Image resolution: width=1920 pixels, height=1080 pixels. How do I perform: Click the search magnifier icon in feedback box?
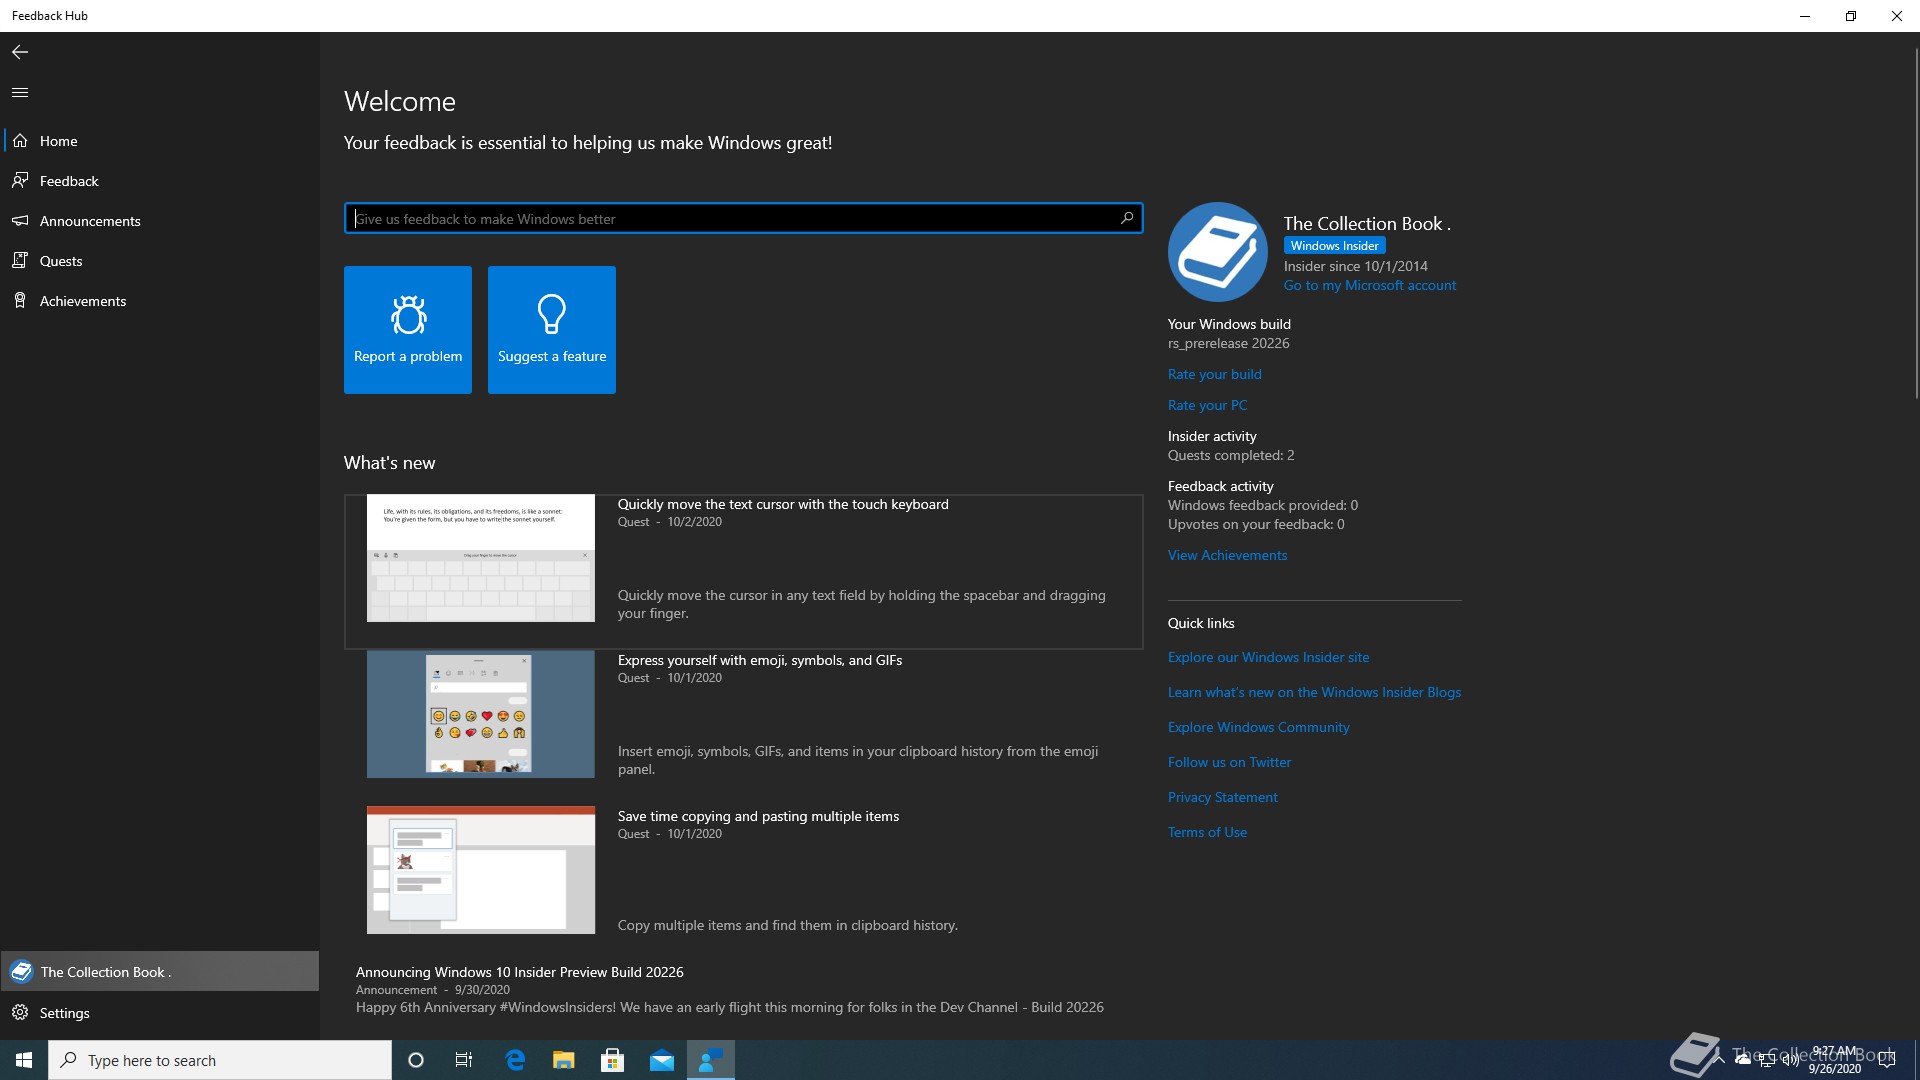1127,218
